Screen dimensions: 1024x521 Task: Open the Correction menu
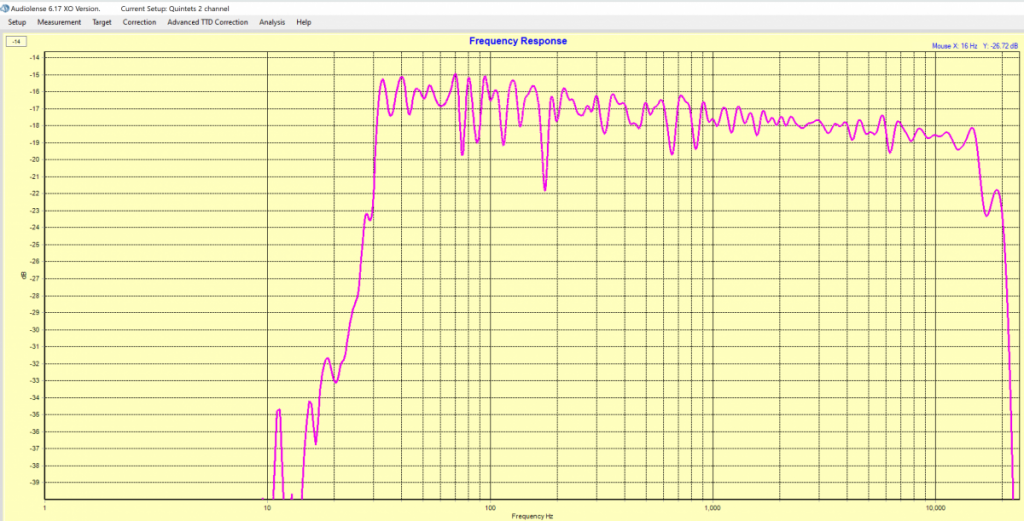tap(140, 22)
